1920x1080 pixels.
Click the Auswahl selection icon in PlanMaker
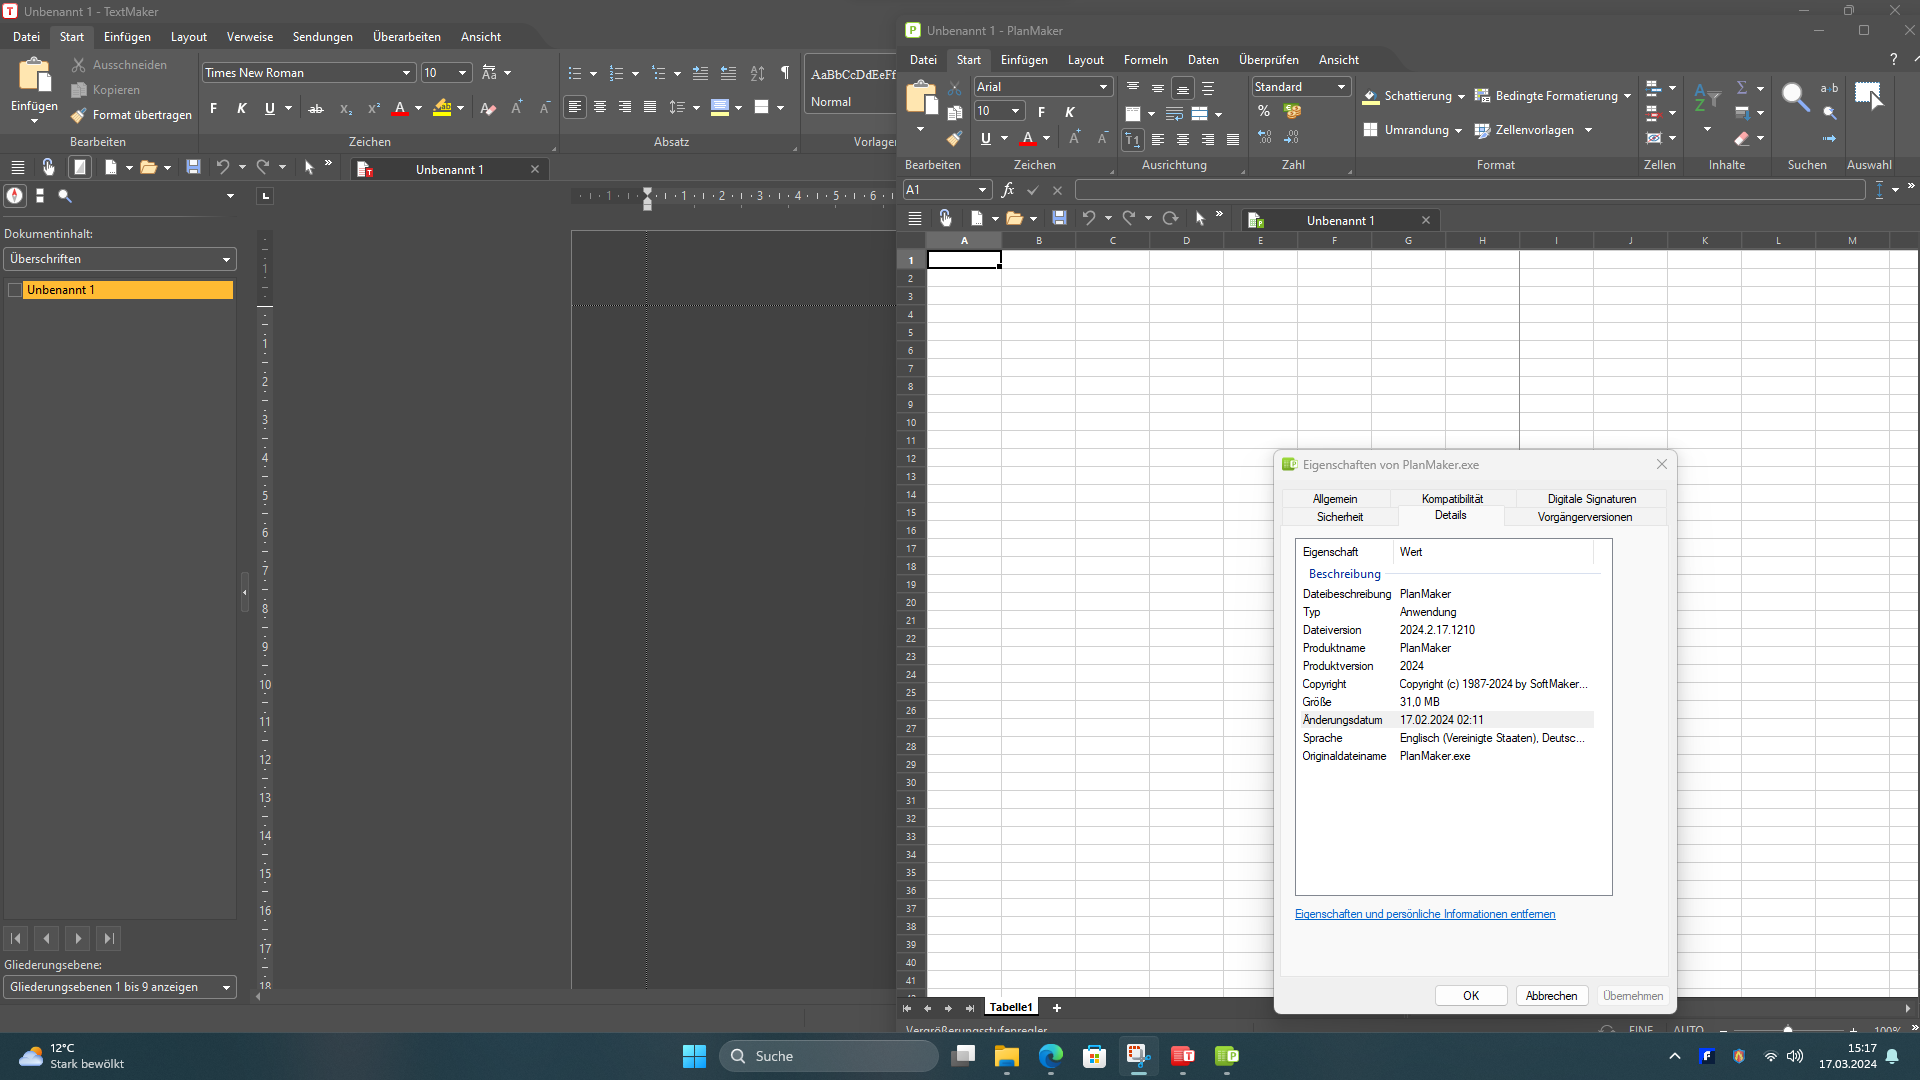1868,96
